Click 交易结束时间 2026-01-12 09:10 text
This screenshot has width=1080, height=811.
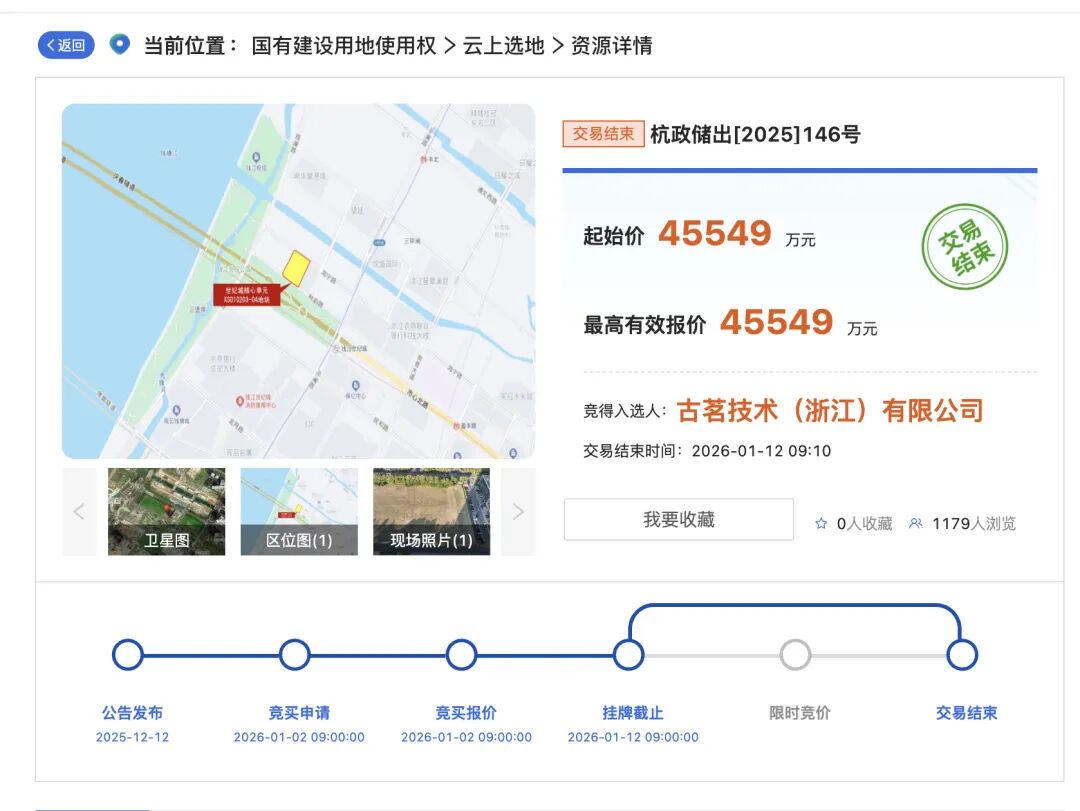pos(707,451)
